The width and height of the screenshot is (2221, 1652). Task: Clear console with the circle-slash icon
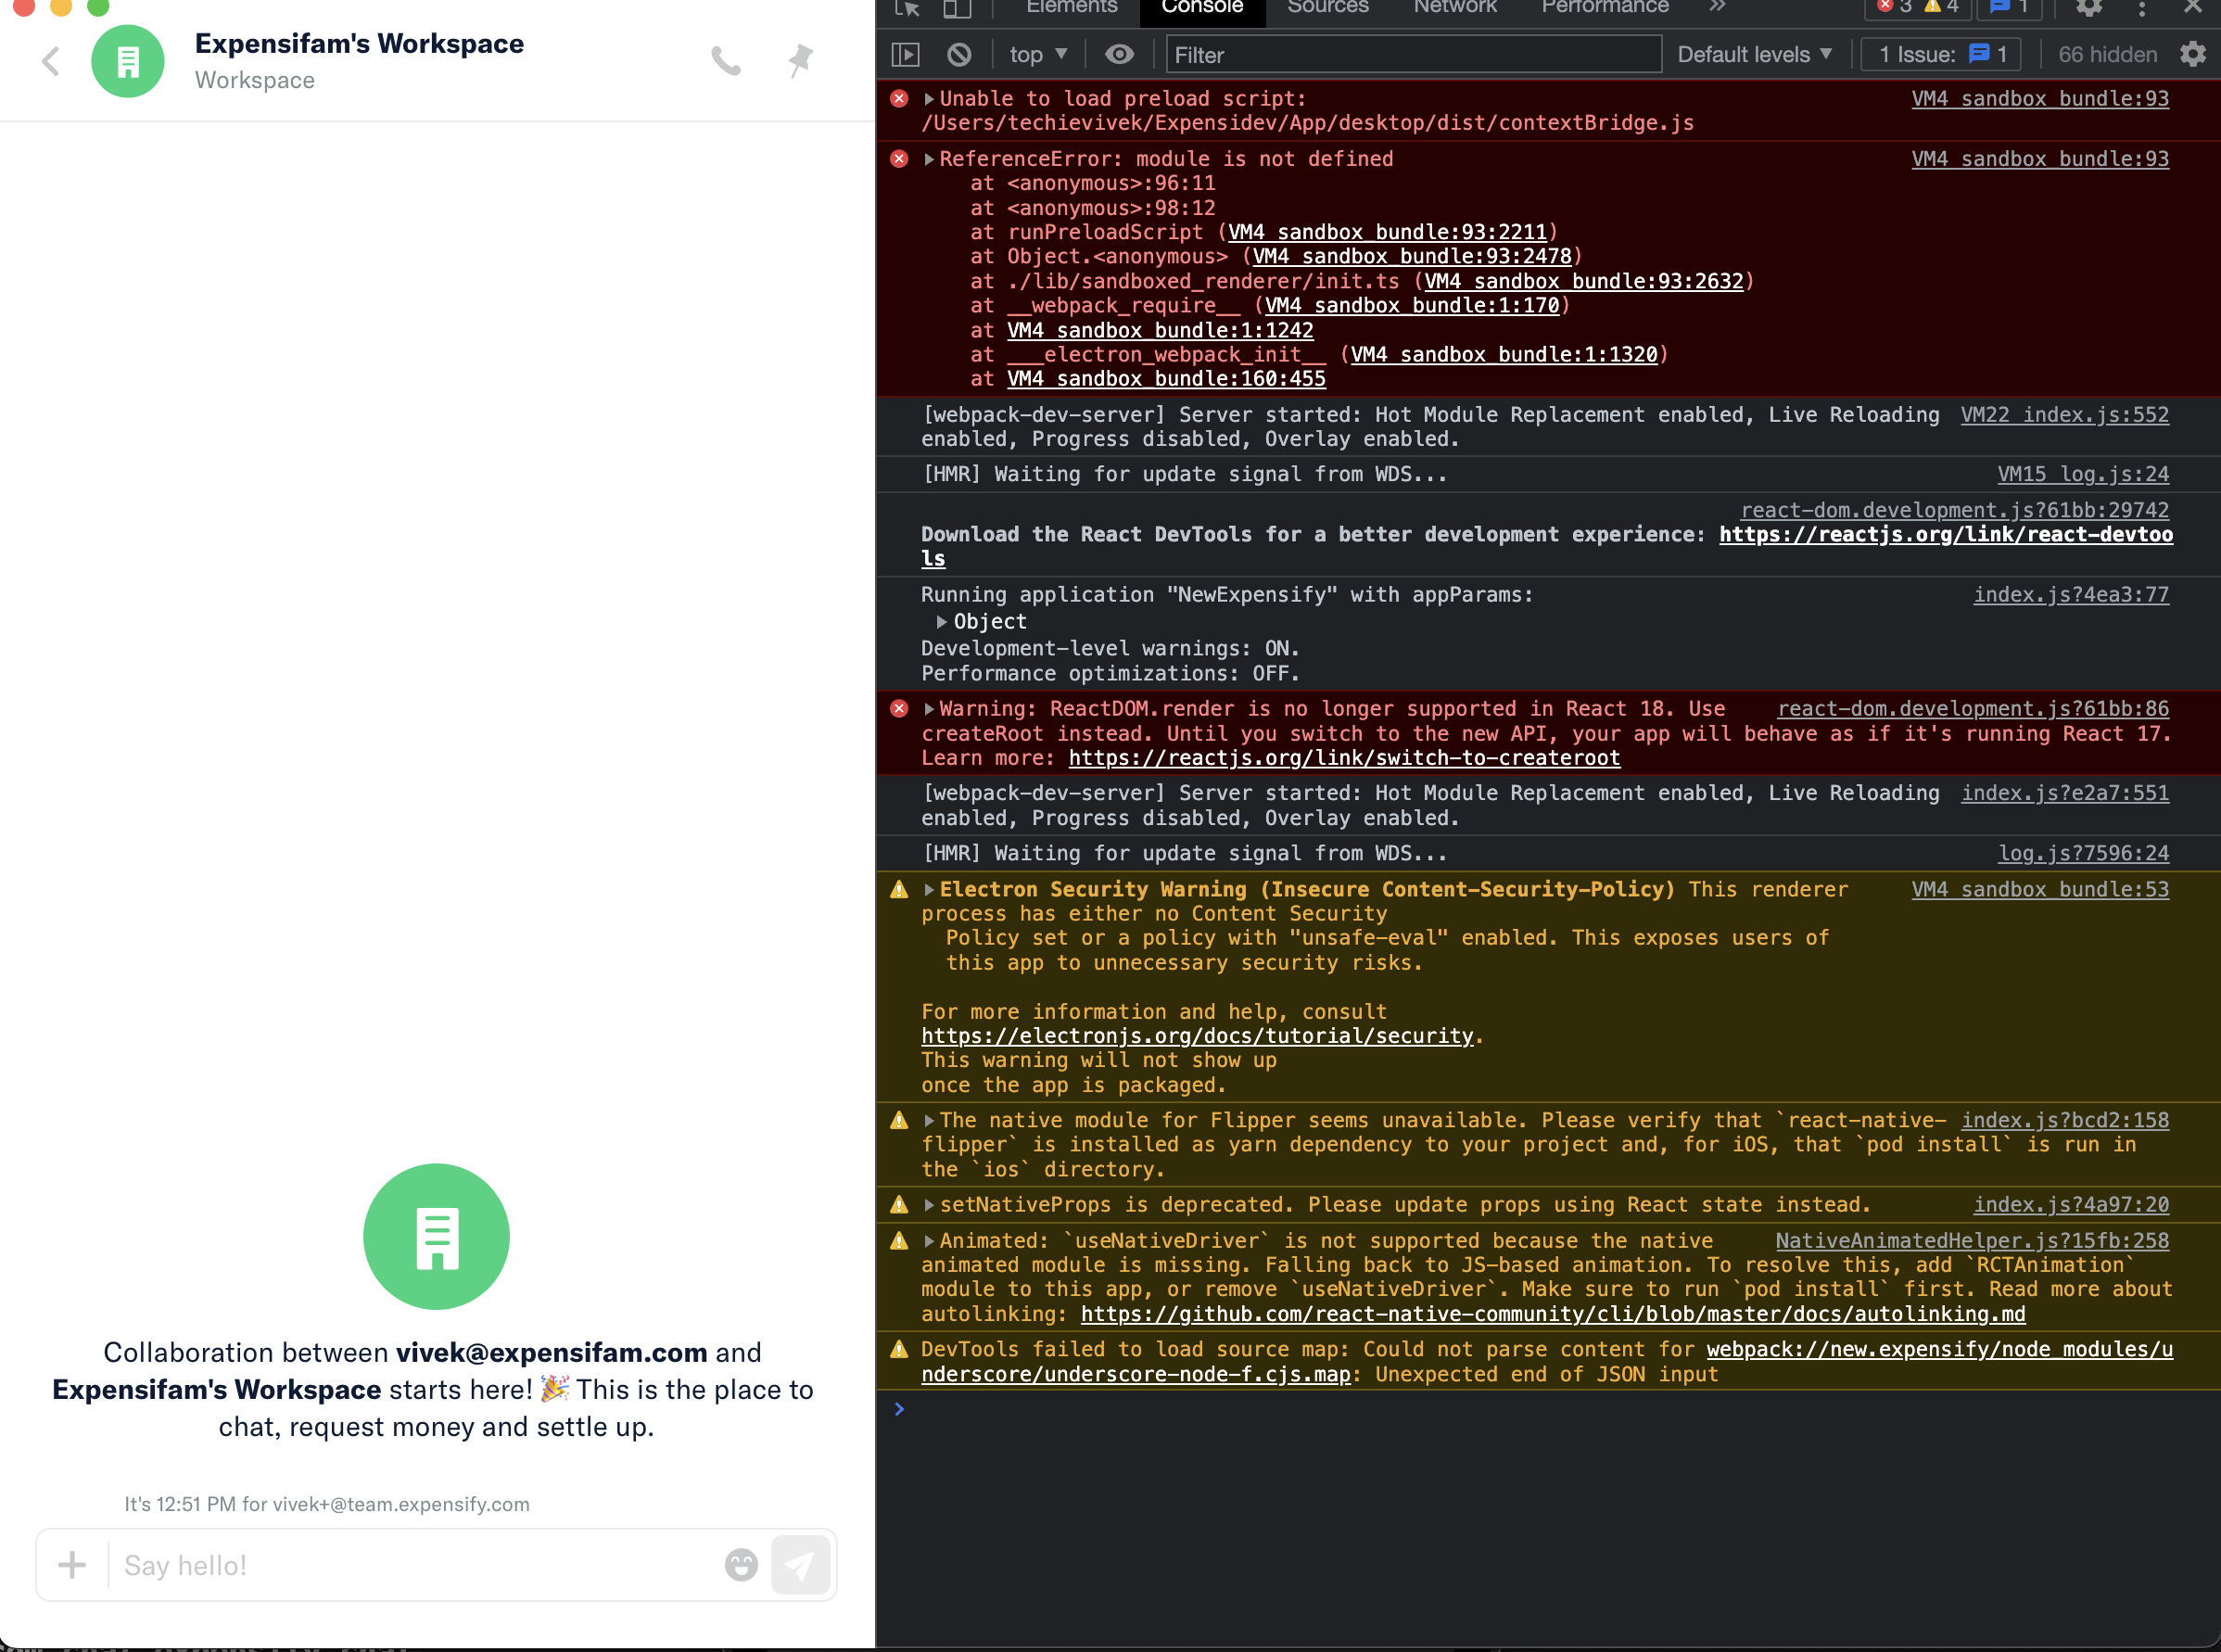click(x=959, y=55)
